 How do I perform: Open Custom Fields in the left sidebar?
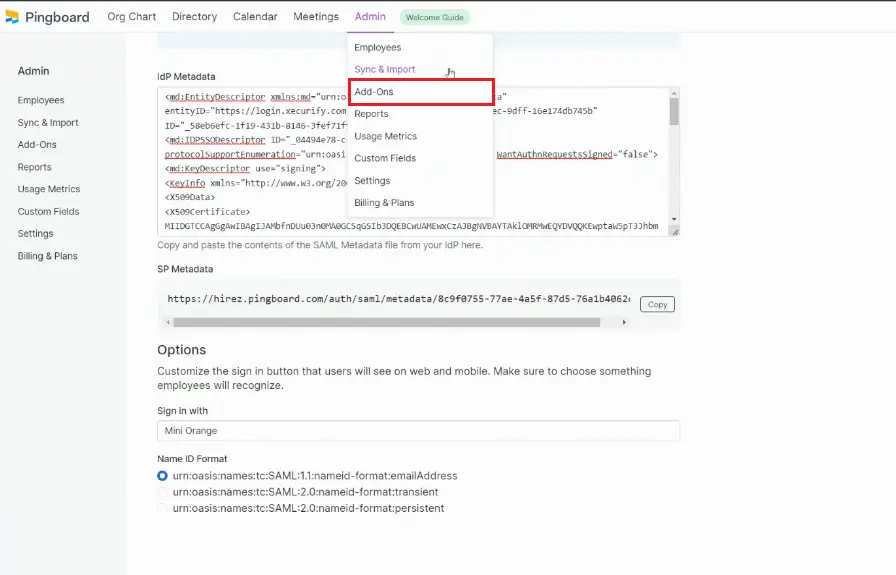[48, 211]
